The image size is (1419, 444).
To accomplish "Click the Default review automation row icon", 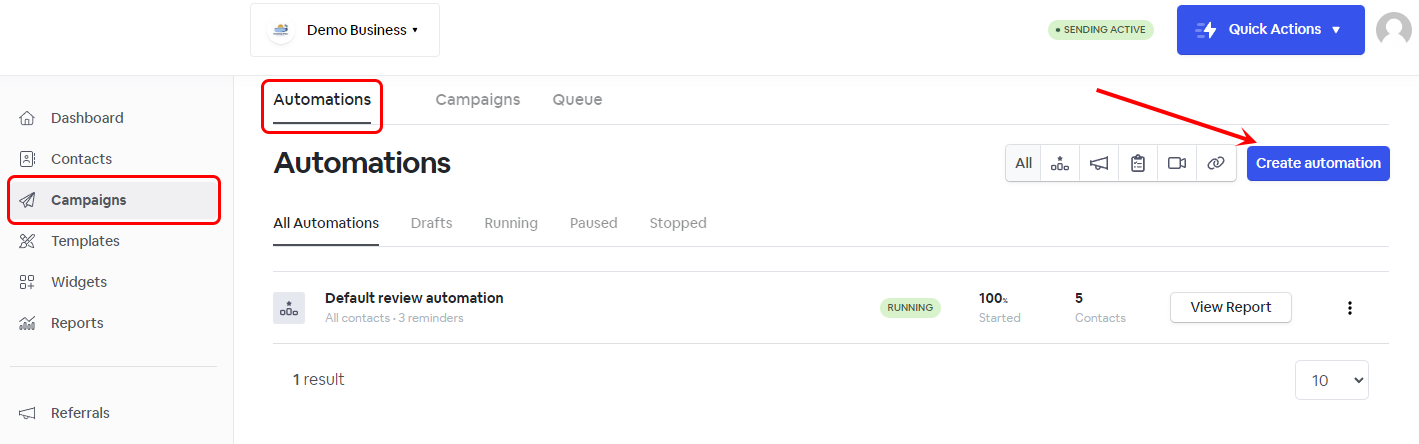I will (x=289, y=308).
